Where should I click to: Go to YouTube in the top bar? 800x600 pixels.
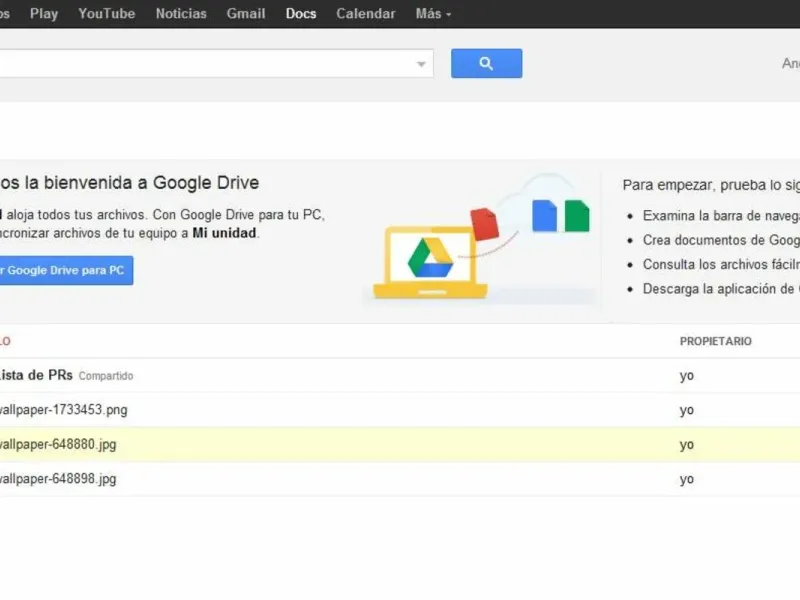106,14
